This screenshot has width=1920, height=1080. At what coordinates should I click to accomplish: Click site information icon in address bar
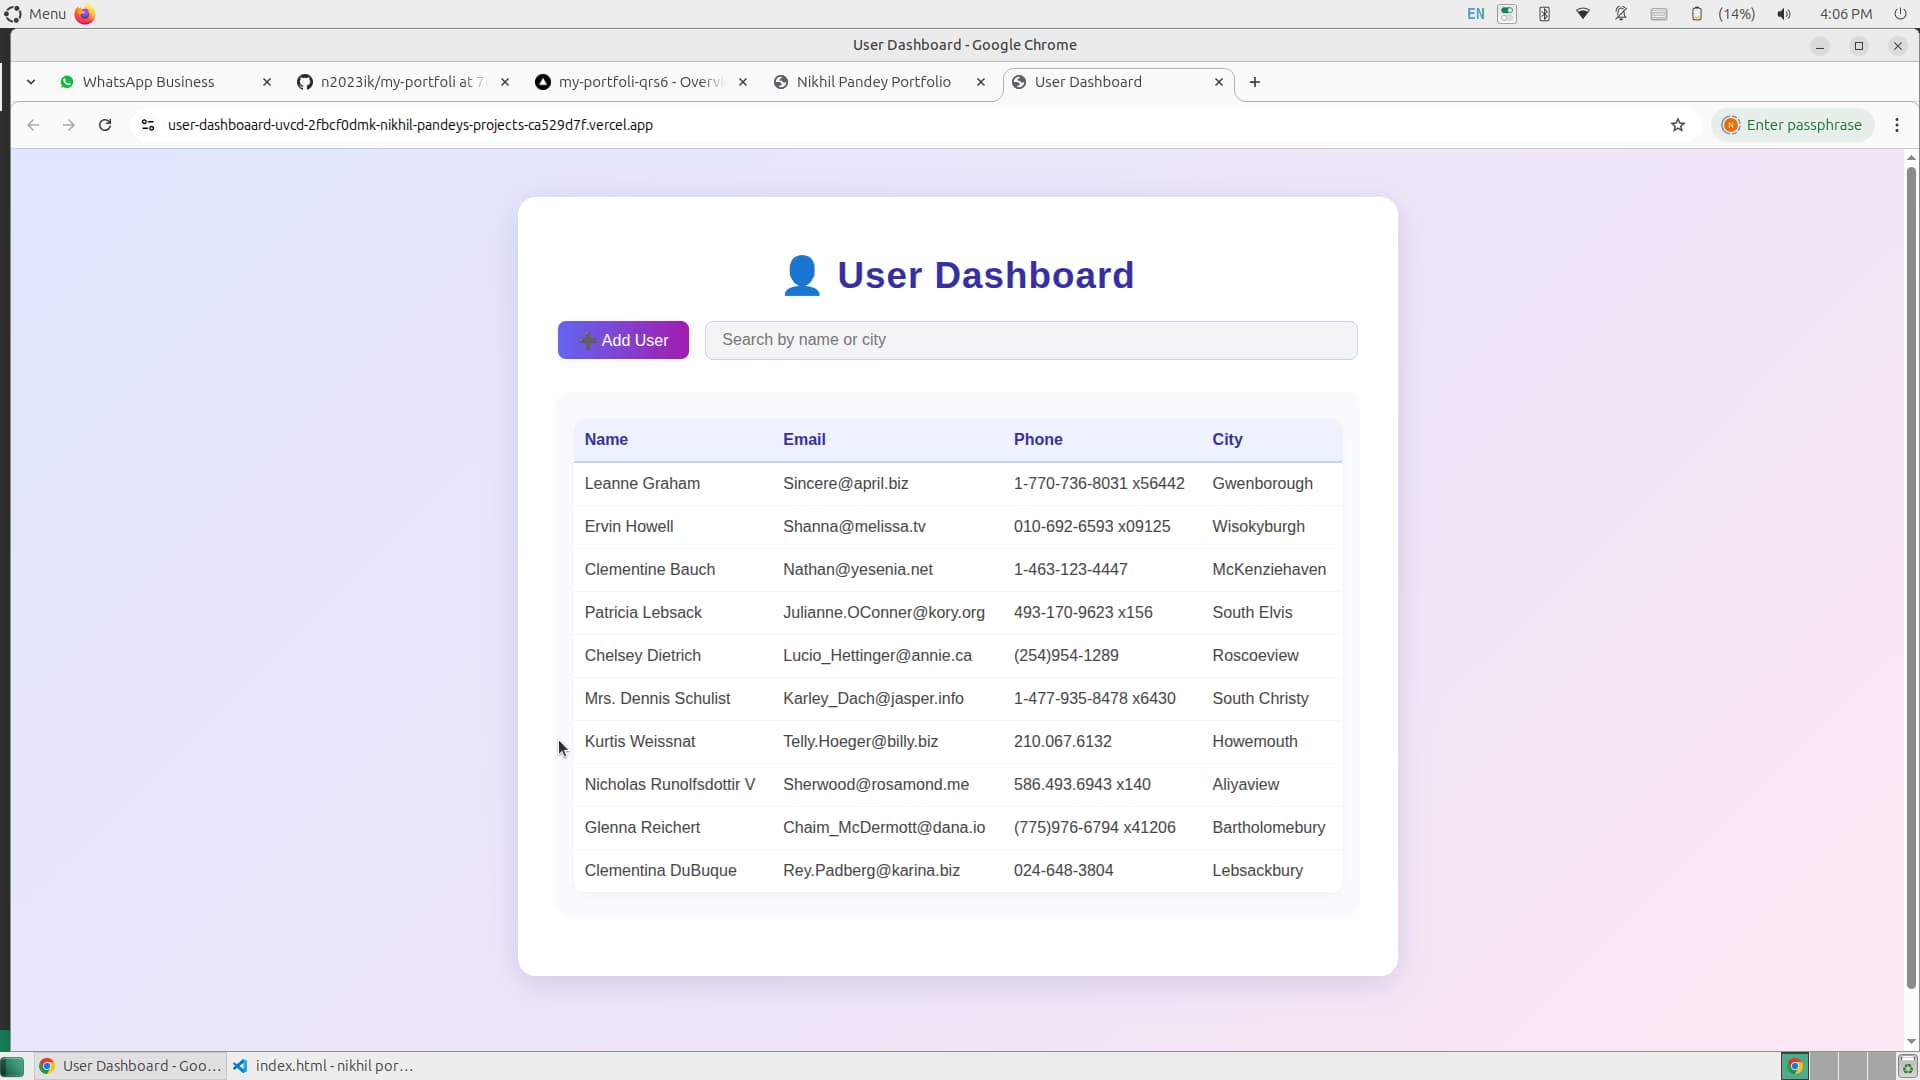148,125
